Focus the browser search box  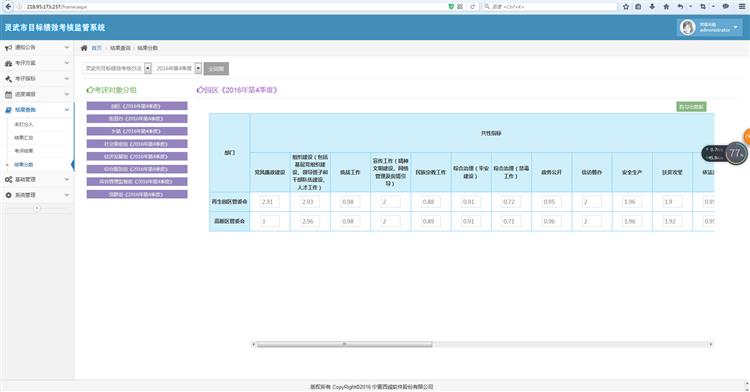point(550,7)
